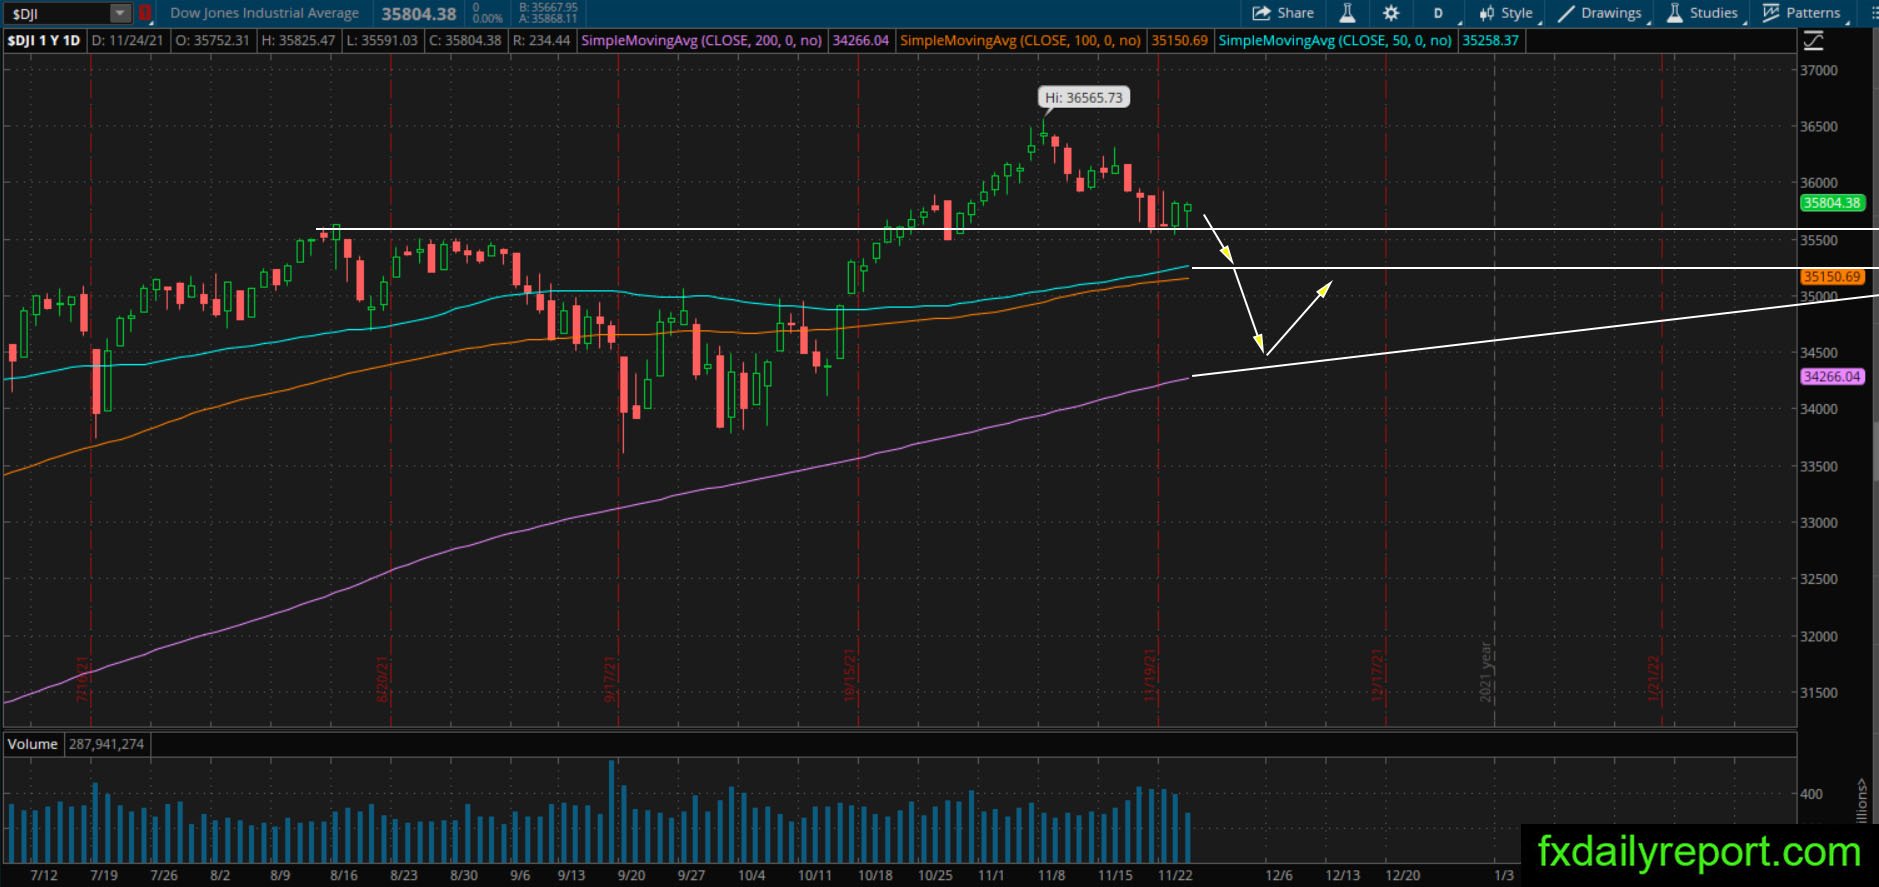Viewport: 1879px width, 887px height.
Task: Click the Dow Jones Industrial Average name
Action: coord(265,13)
